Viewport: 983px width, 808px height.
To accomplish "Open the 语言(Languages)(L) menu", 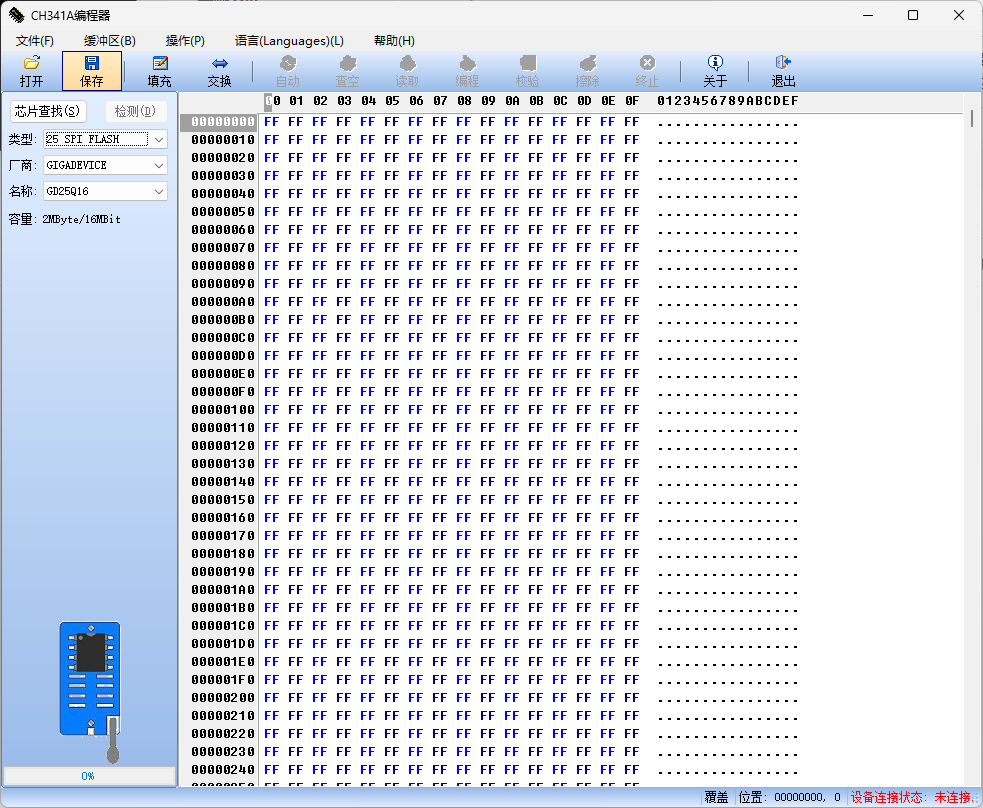I will 289,41.
